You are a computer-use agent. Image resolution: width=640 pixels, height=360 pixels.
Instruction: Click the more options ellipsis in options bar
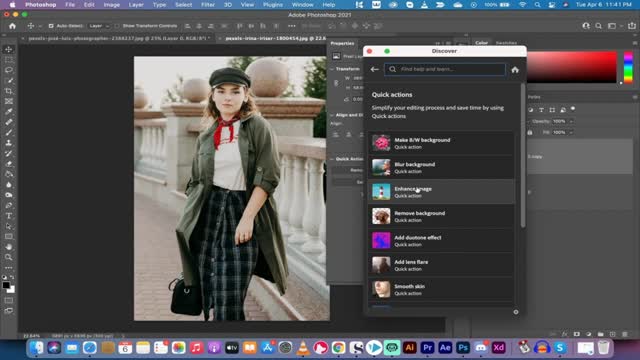(291, 26)
